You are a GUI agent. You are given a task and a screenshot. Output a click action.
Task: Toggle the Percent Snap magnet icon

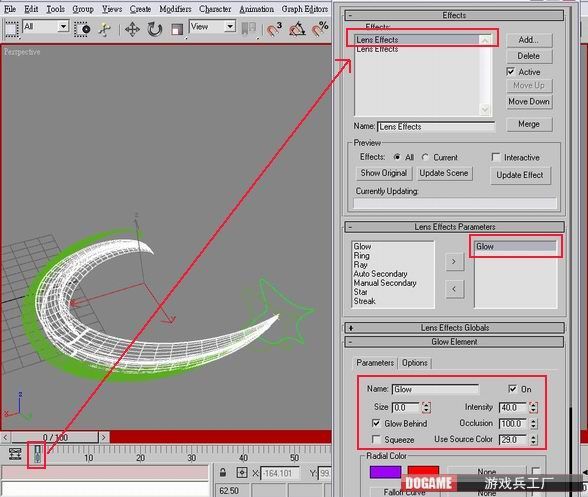tap(320, 29)
